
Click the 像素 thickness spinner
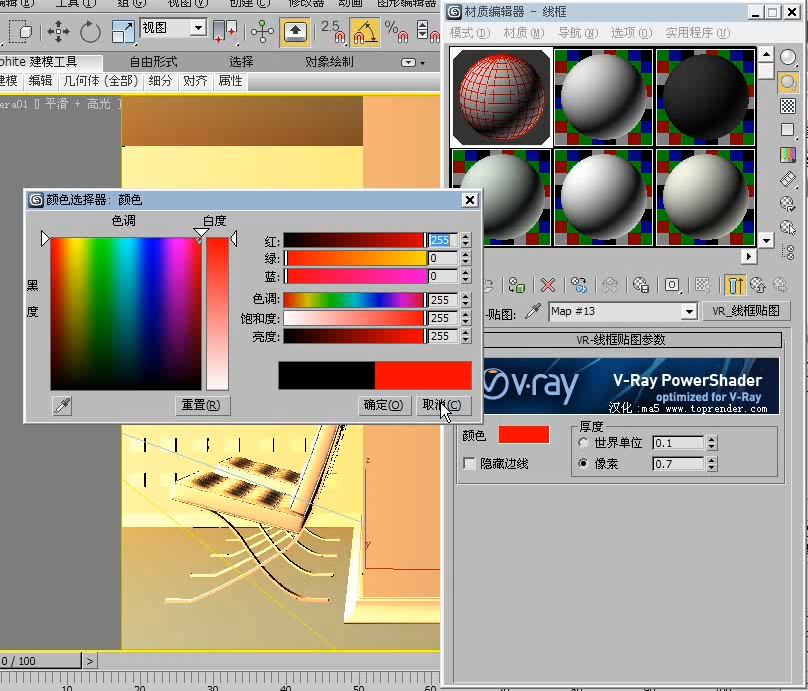(x=712, y=463)
